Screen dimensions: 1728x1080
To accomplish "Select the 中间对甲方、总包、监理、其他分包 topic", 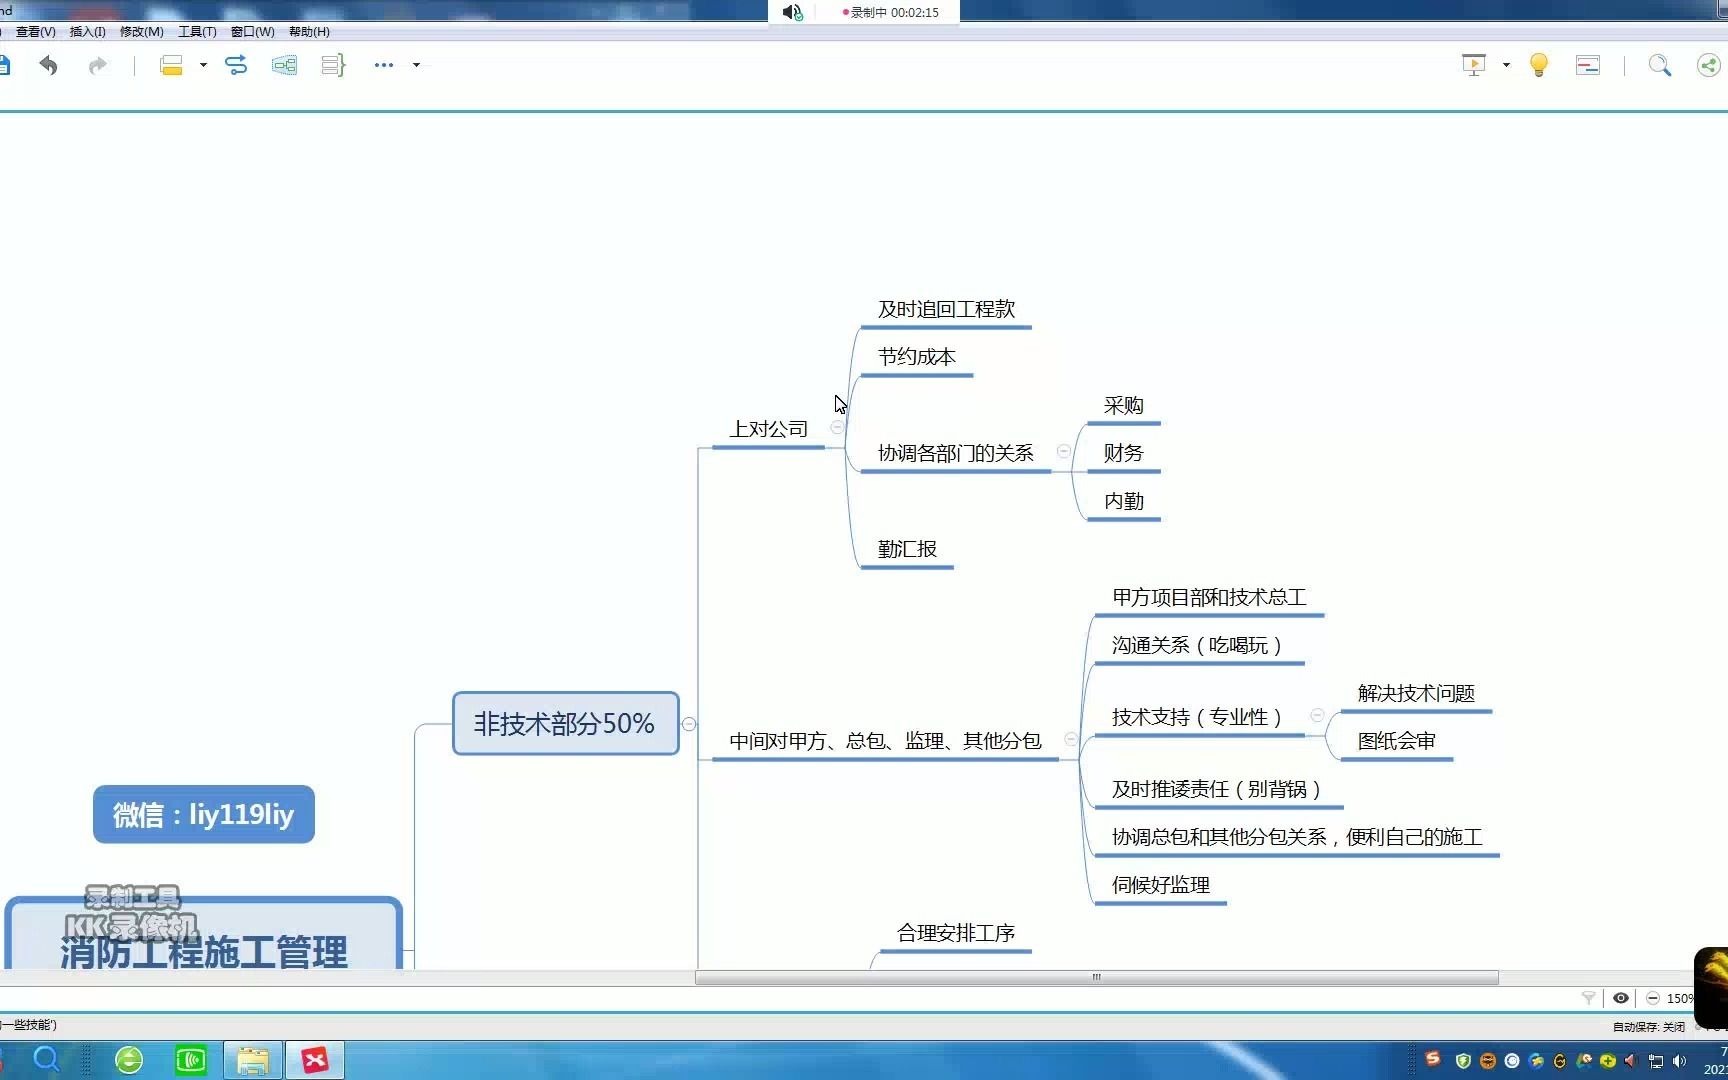I will click(885, 741).
